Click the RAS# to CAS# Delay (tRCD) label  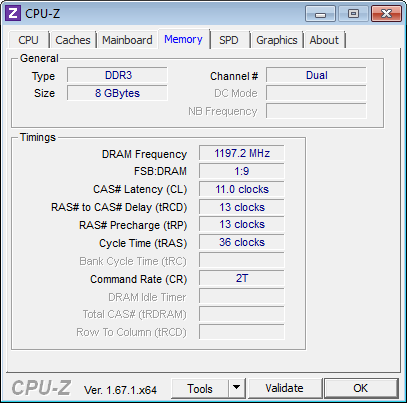point(119,207)
